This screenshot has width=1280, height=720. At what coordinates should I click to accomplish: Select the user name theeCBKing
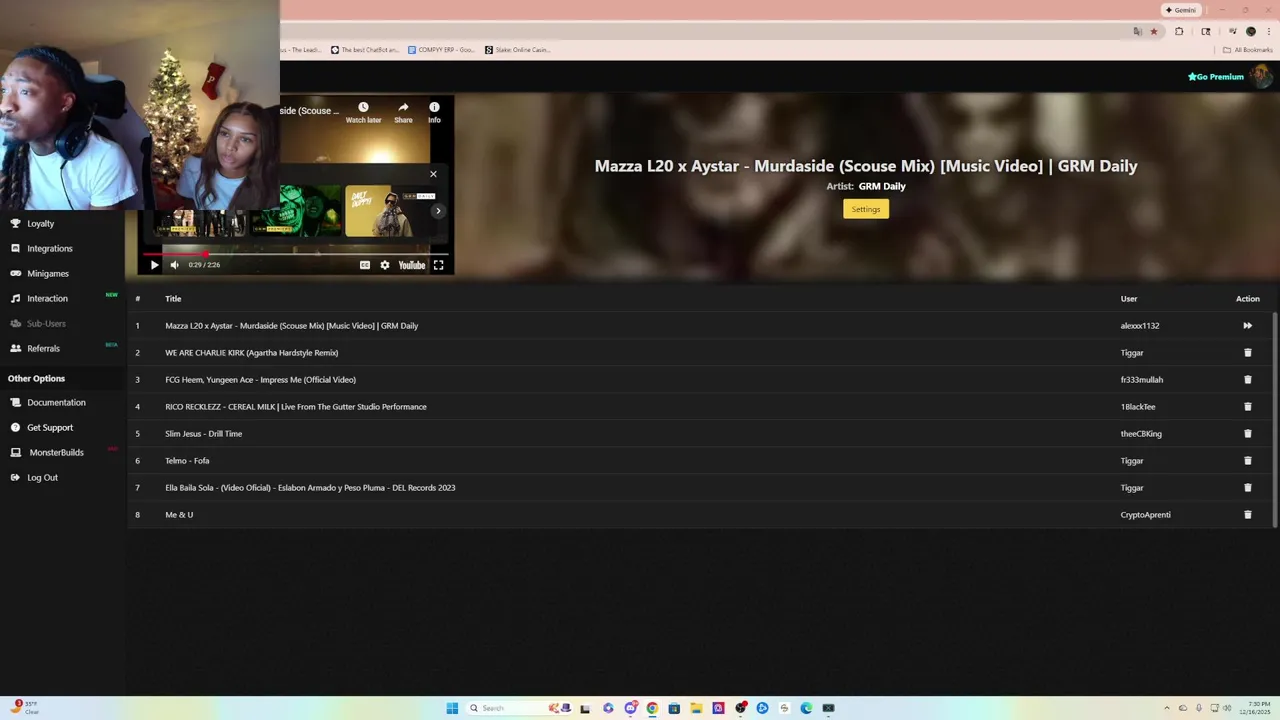[1141, 434]
